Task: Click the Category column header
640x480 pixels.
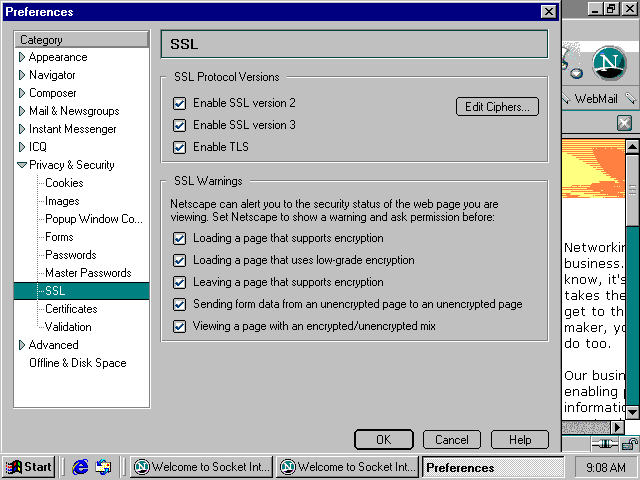Action: [82, 40]
